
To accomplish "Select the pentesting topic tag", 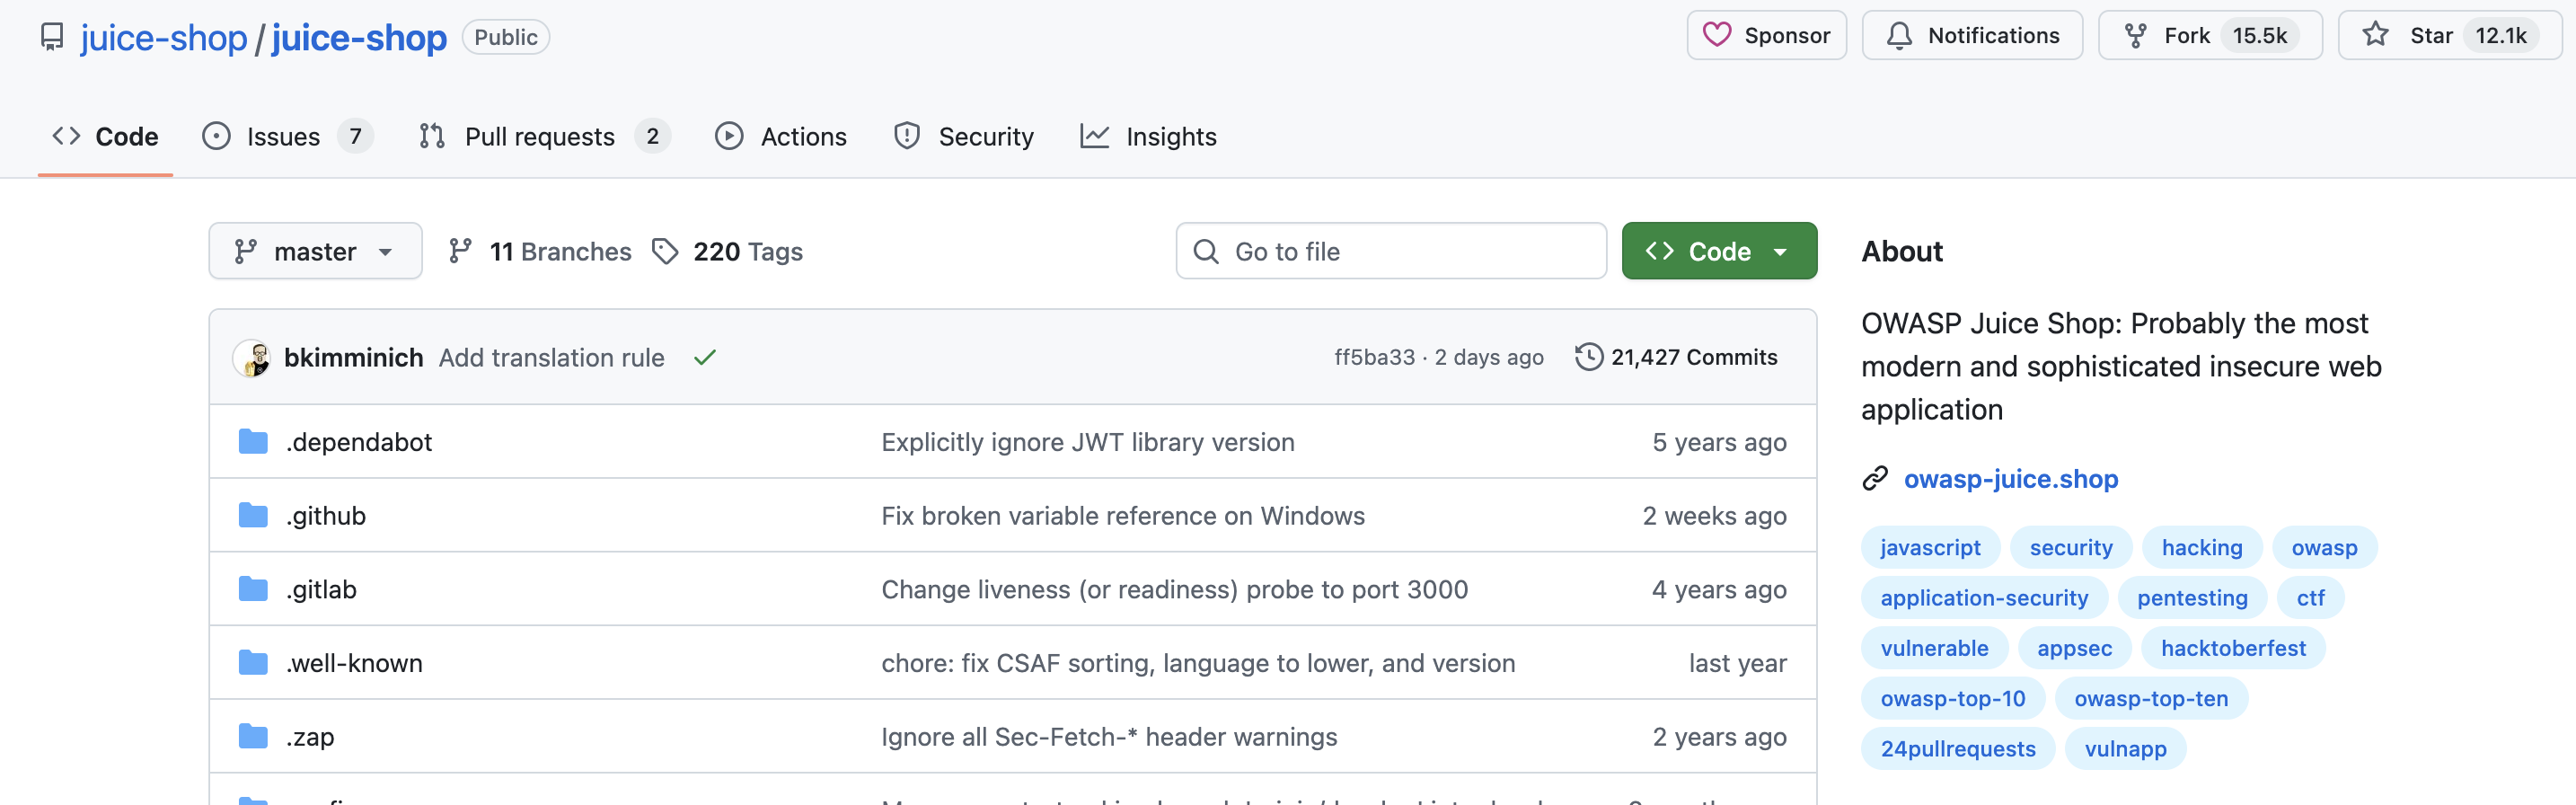I will (x=2191, y=598).
